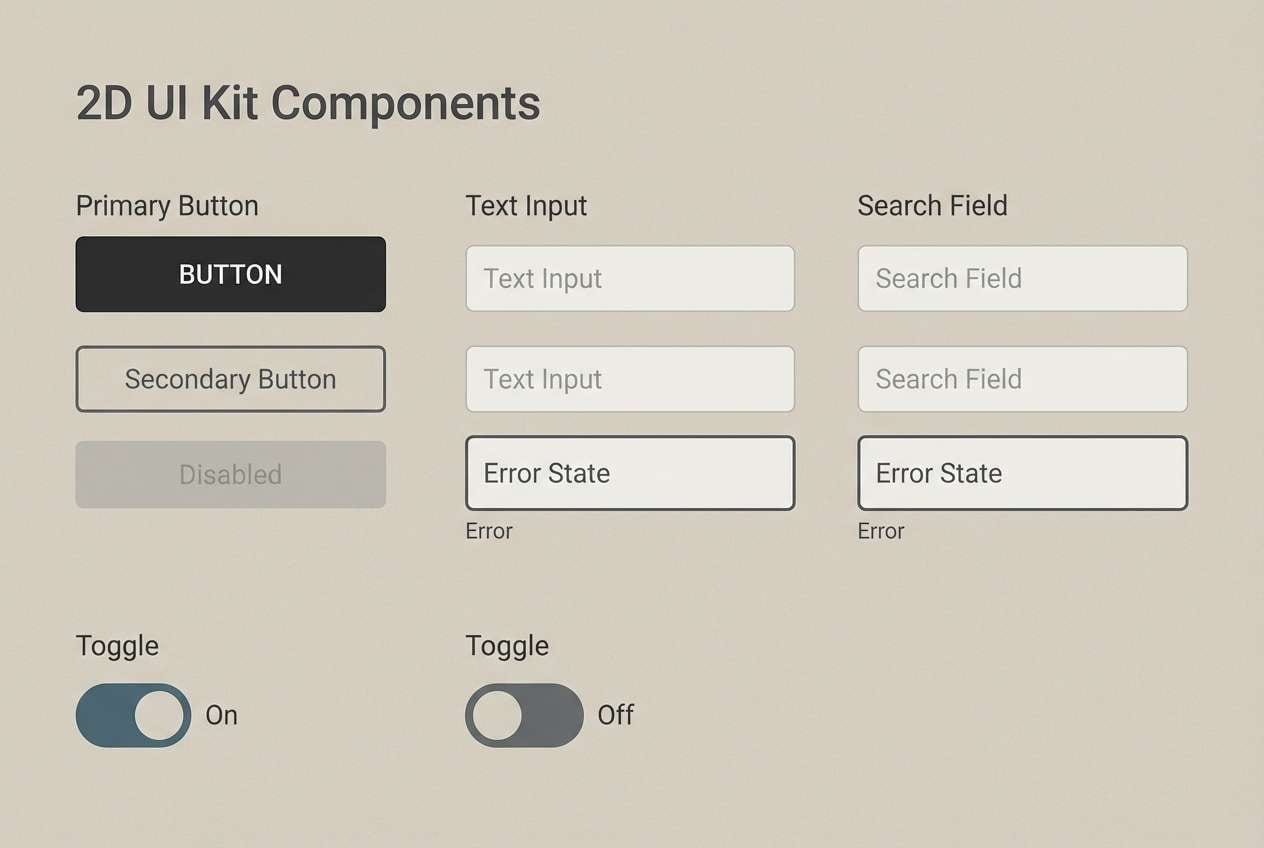Focus the first Text Input field
The width and height of the screenshot is (1264, 848).
click(x=630, y=278)
